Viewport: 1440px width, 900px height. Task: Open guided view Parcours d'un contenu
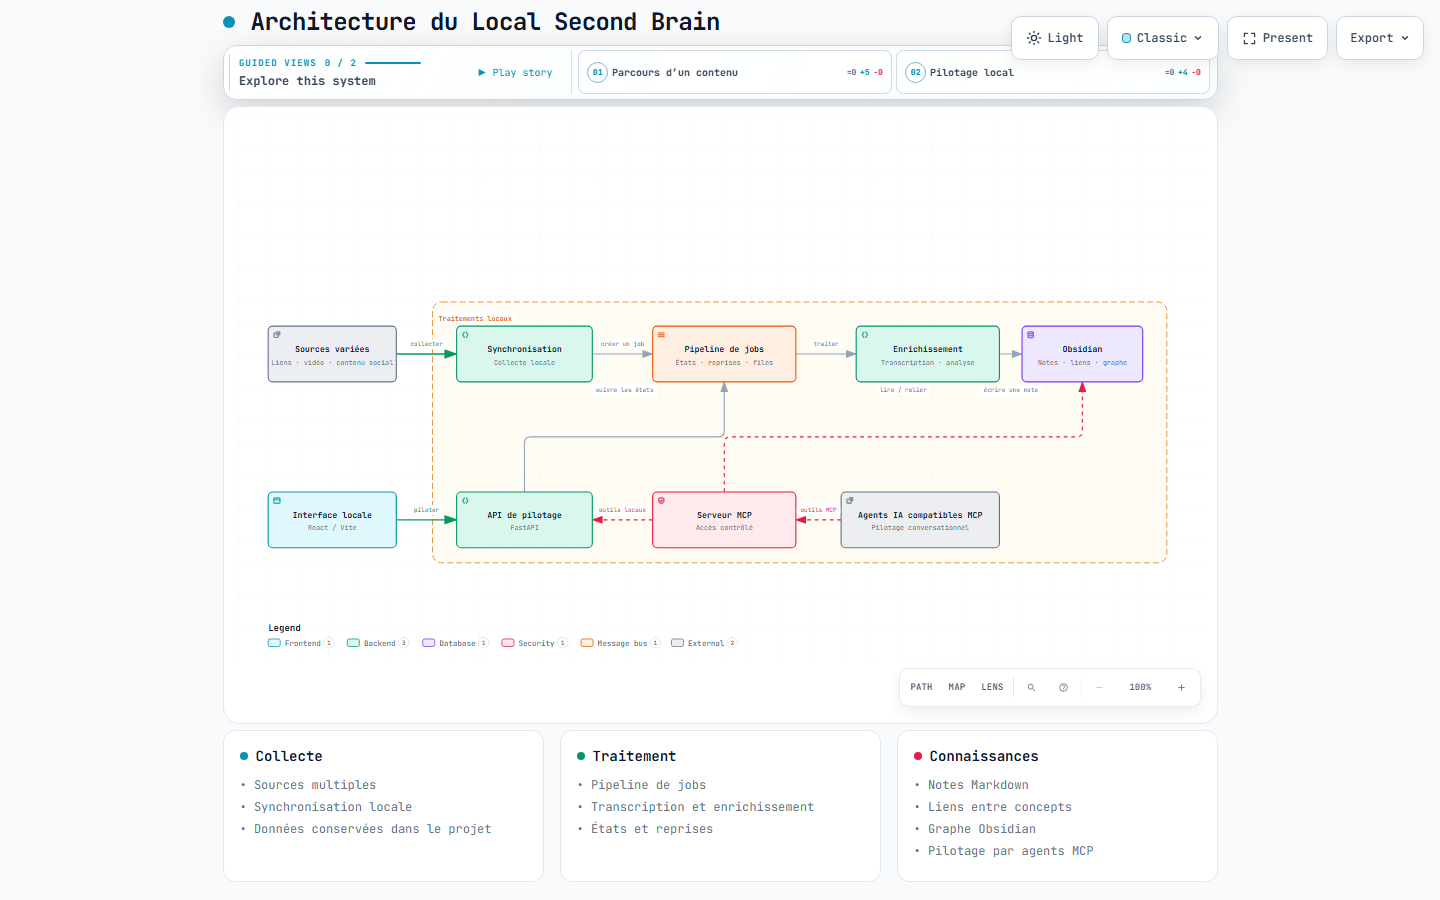737,72
